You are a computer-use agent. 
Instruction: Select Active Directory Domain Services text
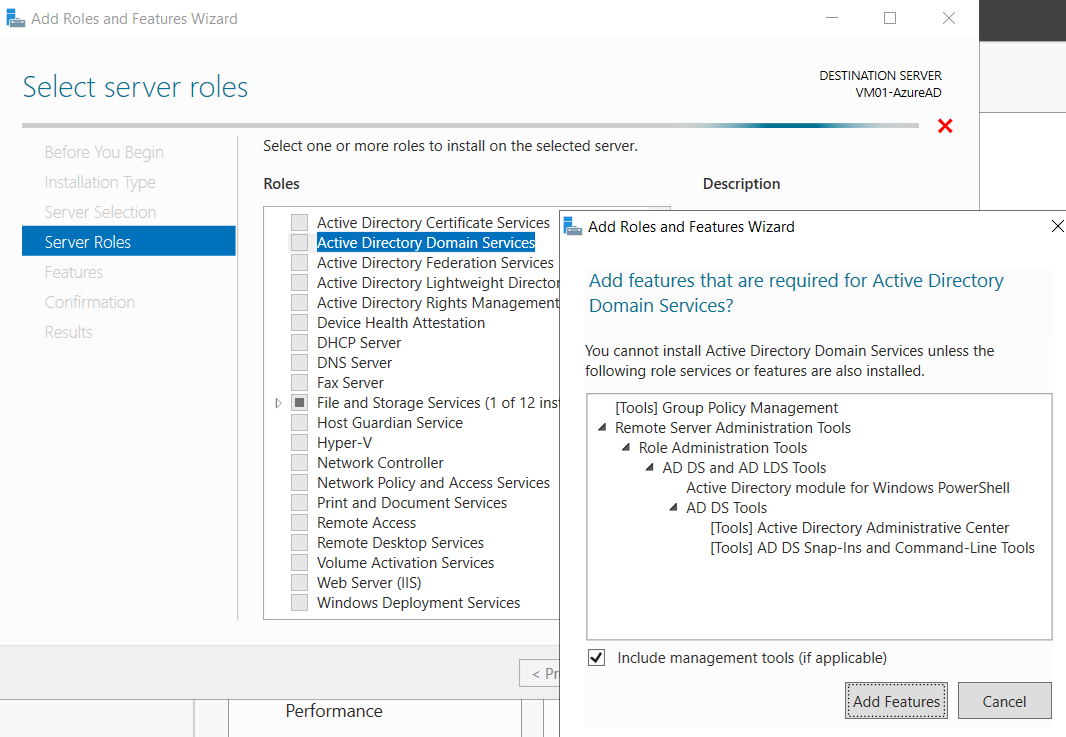[x=426, y=242]
